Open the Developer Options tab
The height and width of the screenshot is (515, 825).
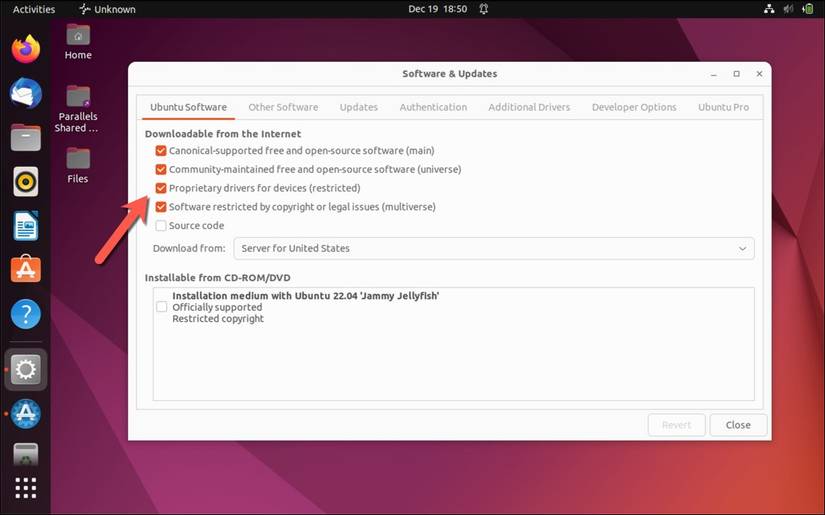[x=634, y=107]
